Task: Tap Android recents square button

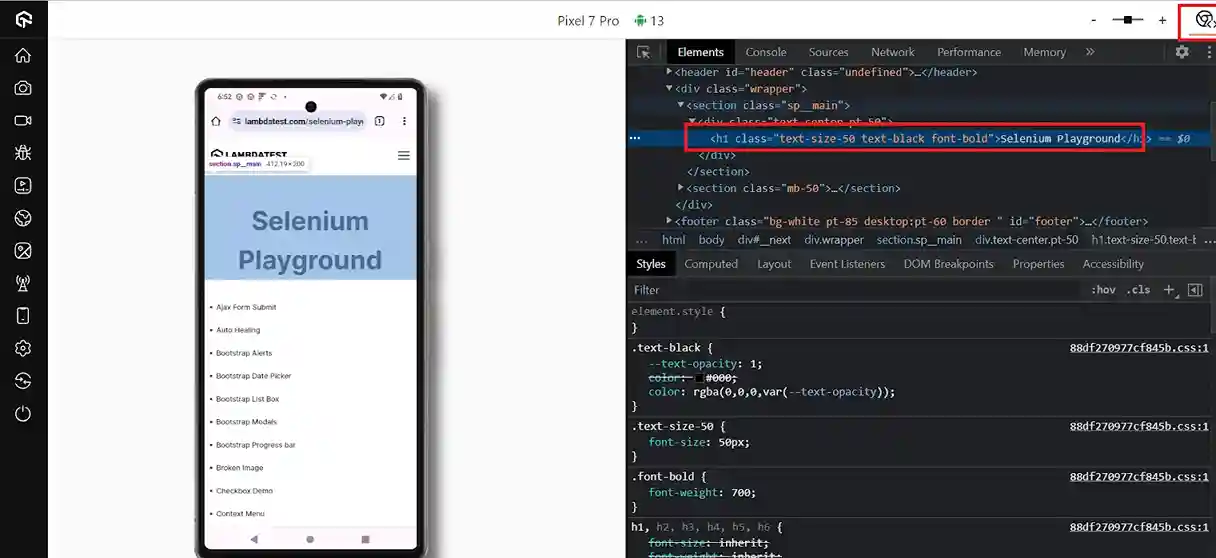Action: (x=365, y=538)
